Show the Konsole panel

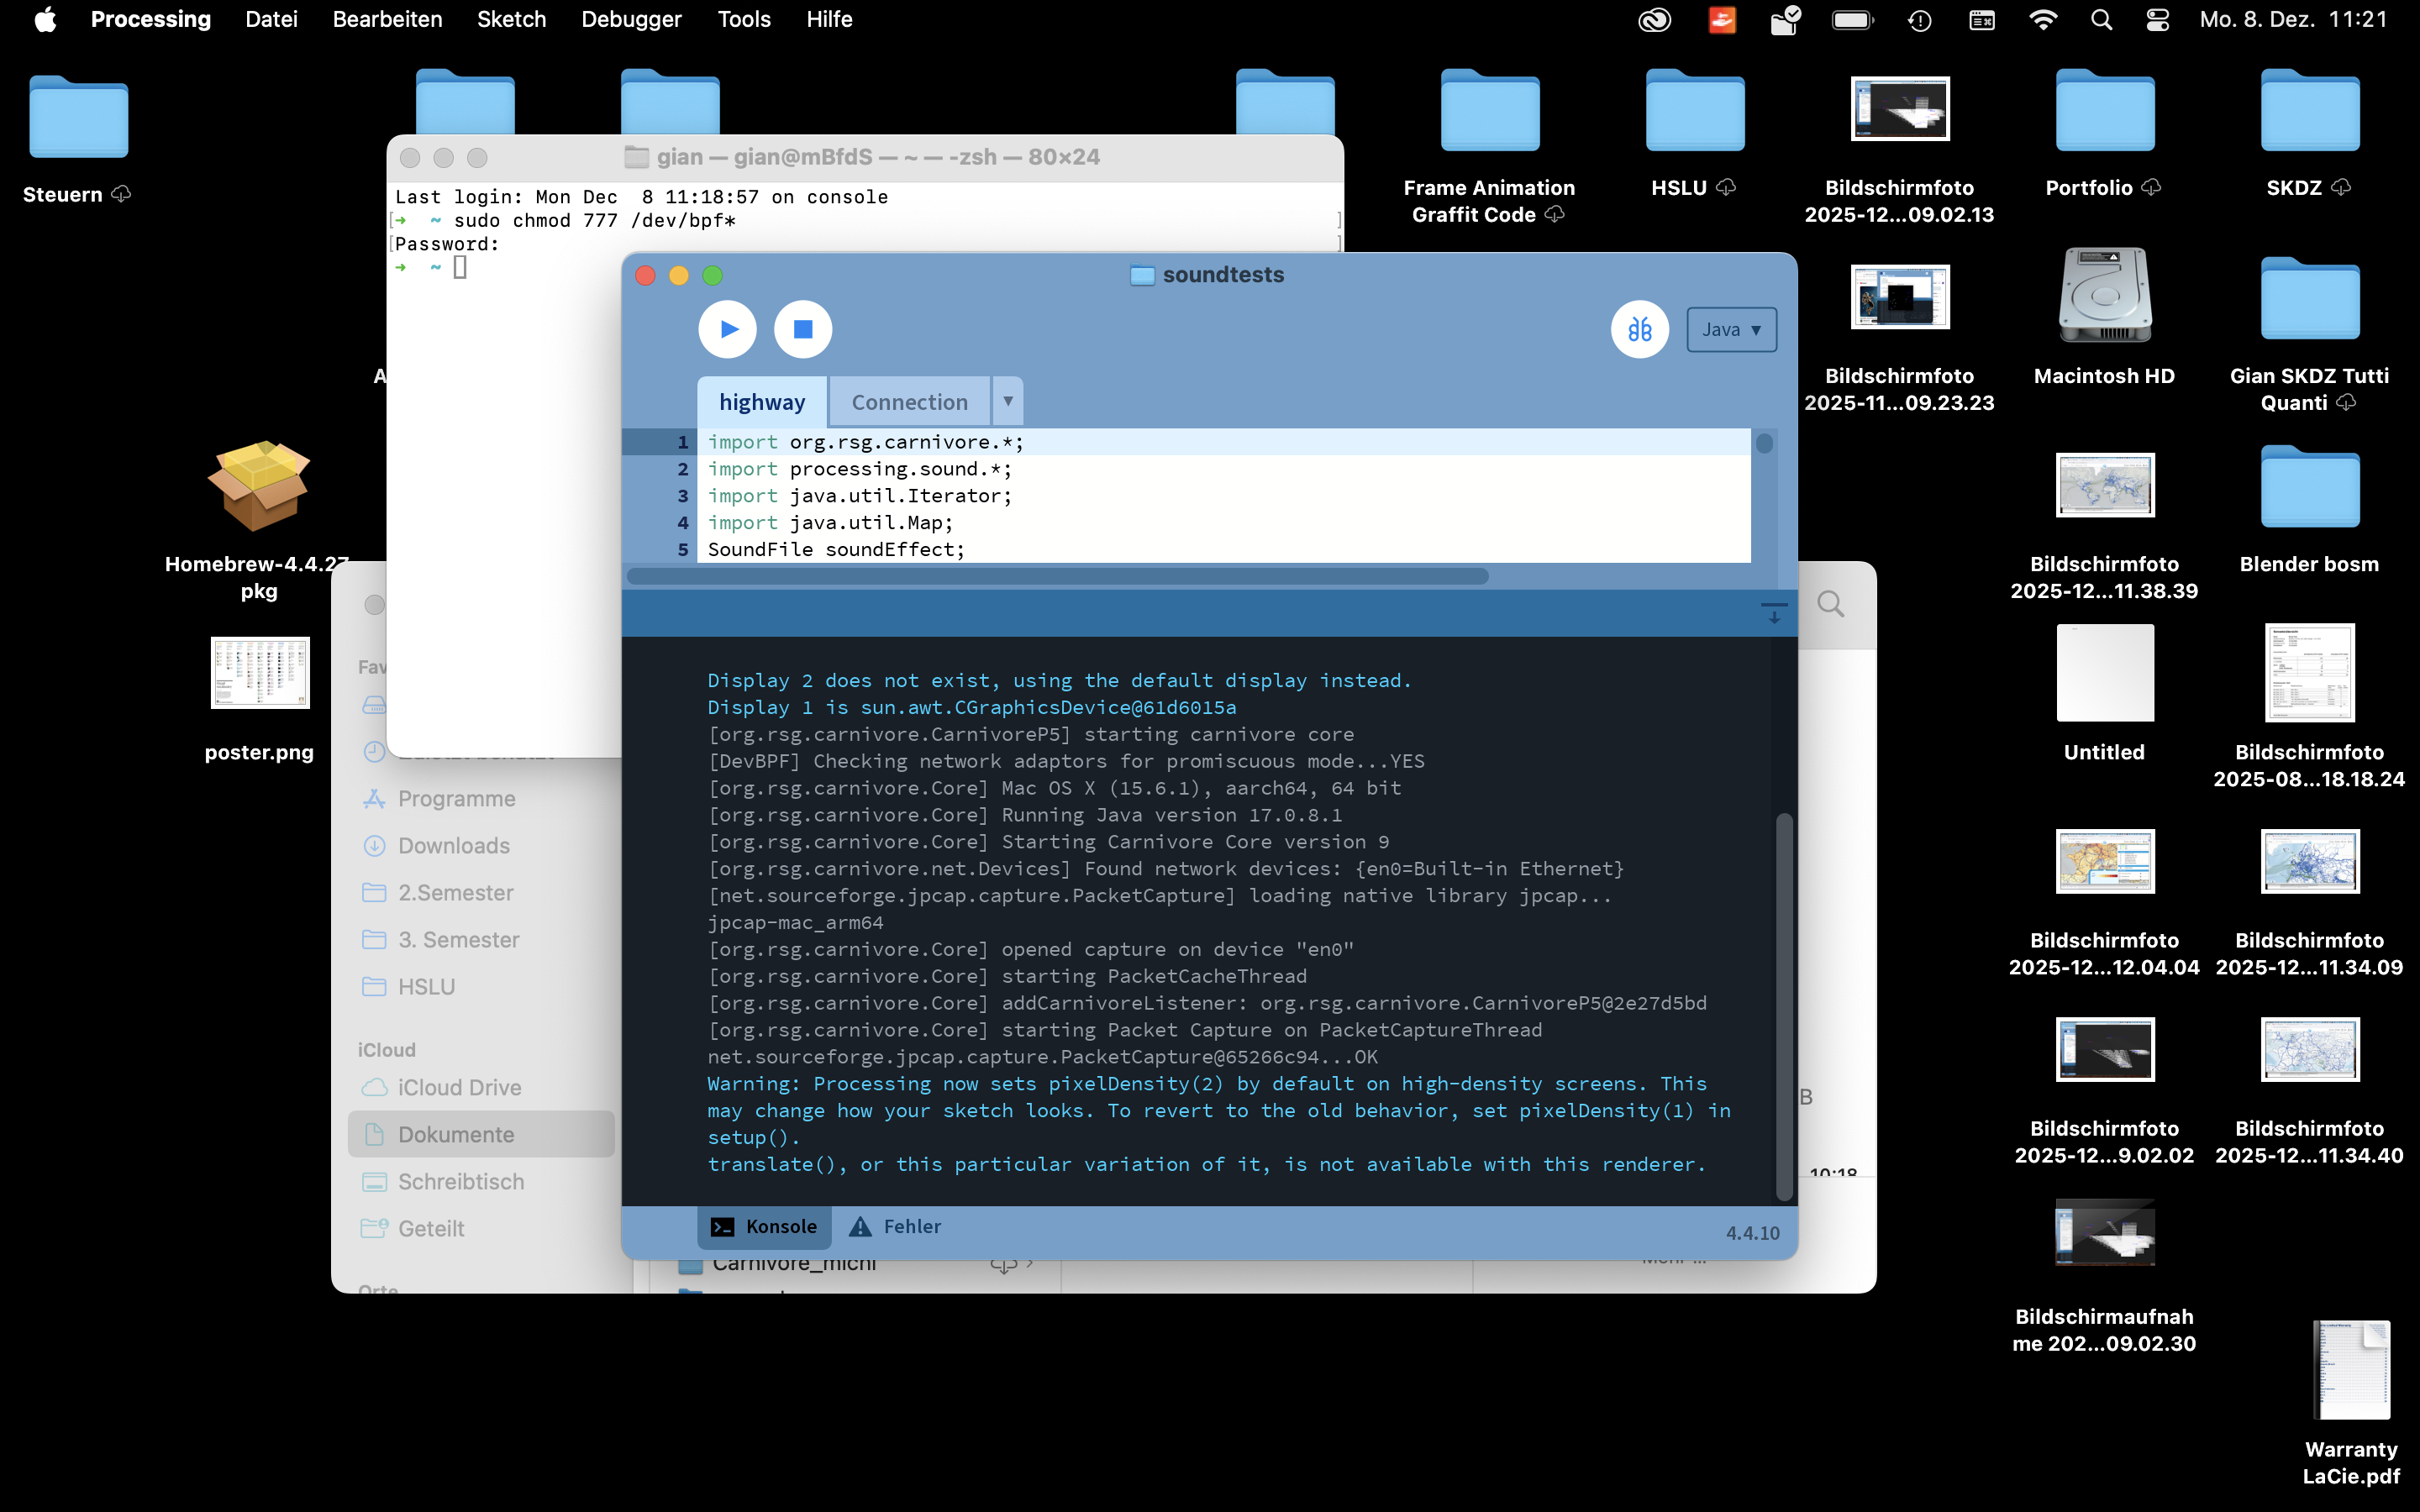(x=764, y=1226)
